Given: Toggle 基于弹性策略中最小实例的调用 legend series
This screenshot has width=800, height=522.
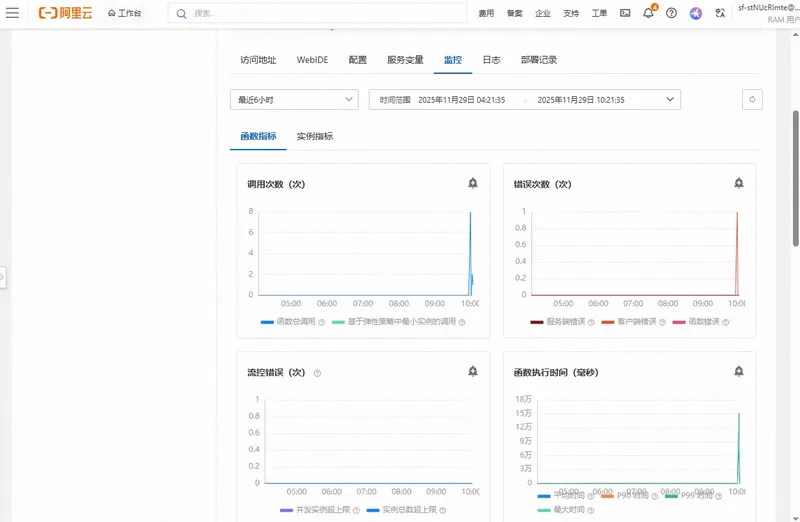Looking at the screenshot, I should point(394,322).
